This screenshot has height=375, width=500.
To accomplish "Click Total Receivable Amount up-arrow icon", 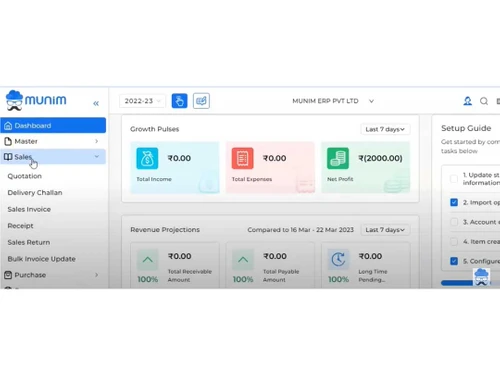I will click(x=148, y=260).
